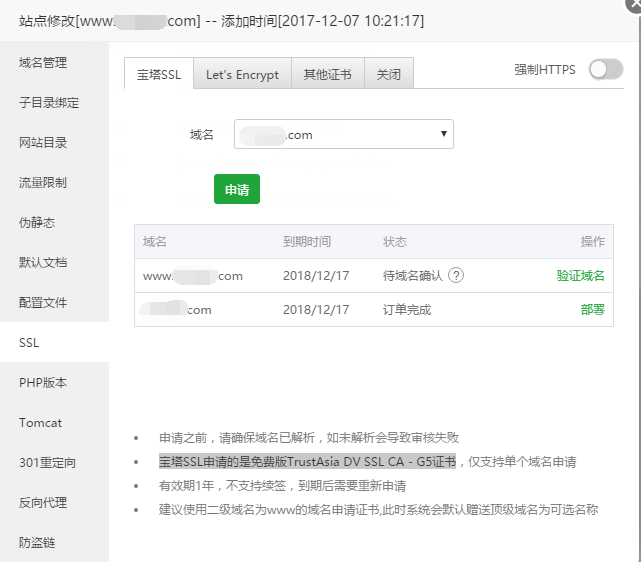The height and width of the screenshot is (562, 641).
Task: Click the 订单完成 status text
Action: point(407,309)
